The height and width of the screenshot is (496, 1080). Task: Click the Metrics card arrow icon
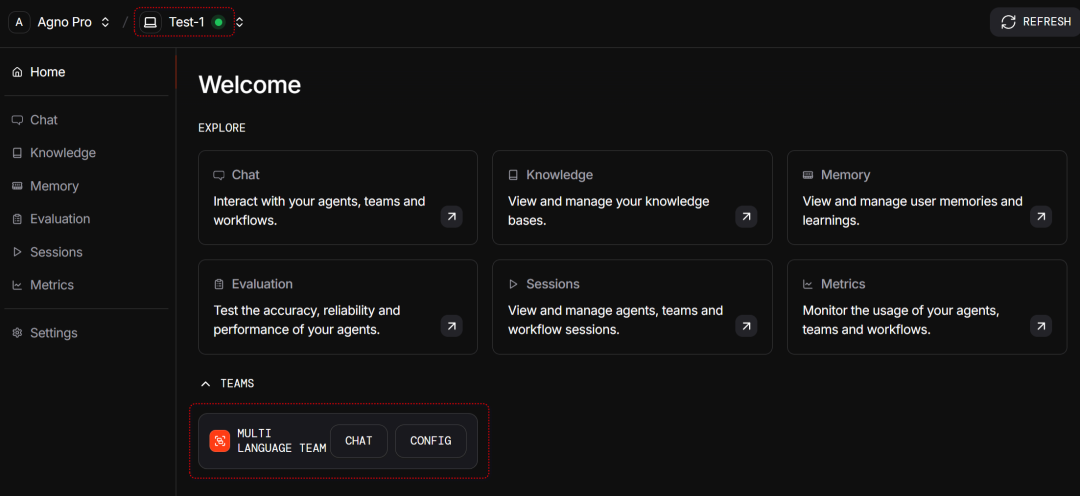pyautogui.click(x=1041, y=326)
